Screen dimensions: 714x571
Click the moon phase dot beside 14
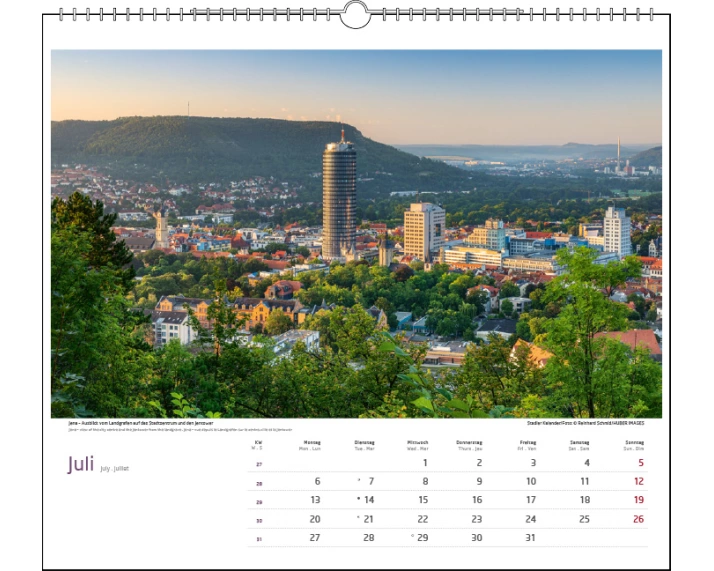(x=358, y=499)
